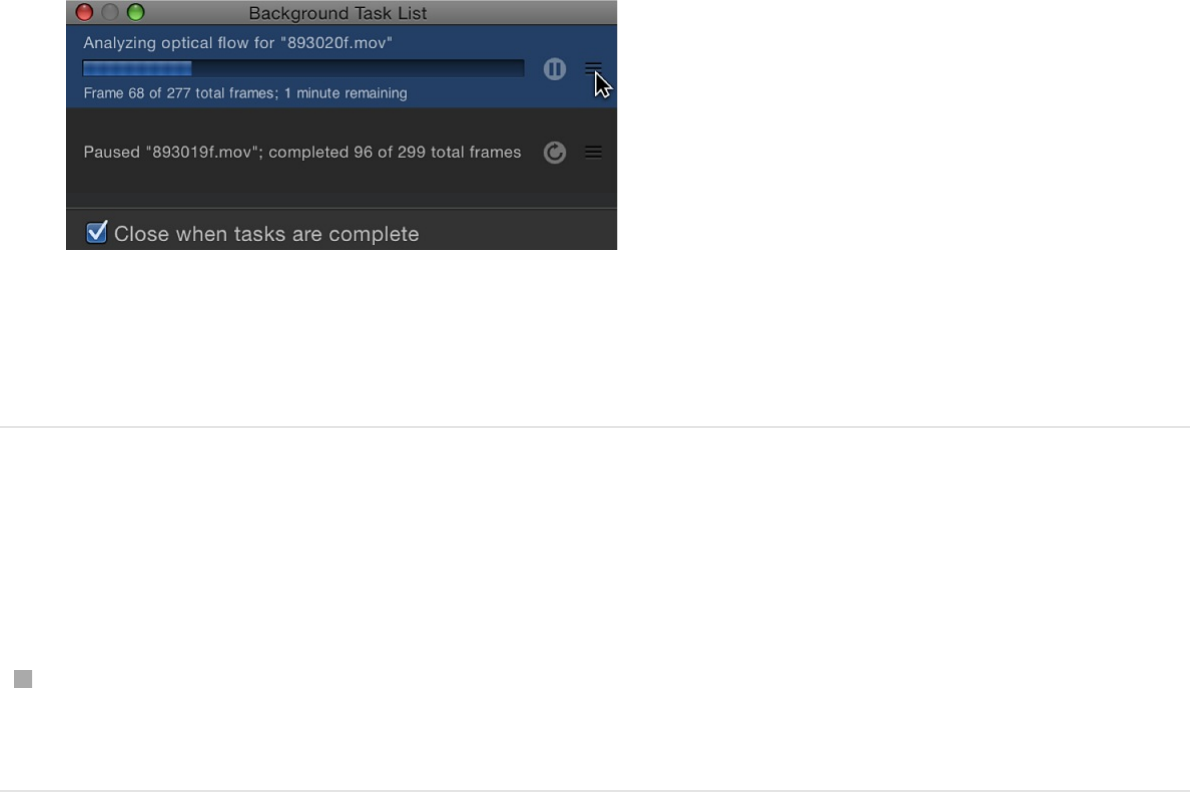
Task: Click the Close when tasks are complete label
Action: point(266,234)
